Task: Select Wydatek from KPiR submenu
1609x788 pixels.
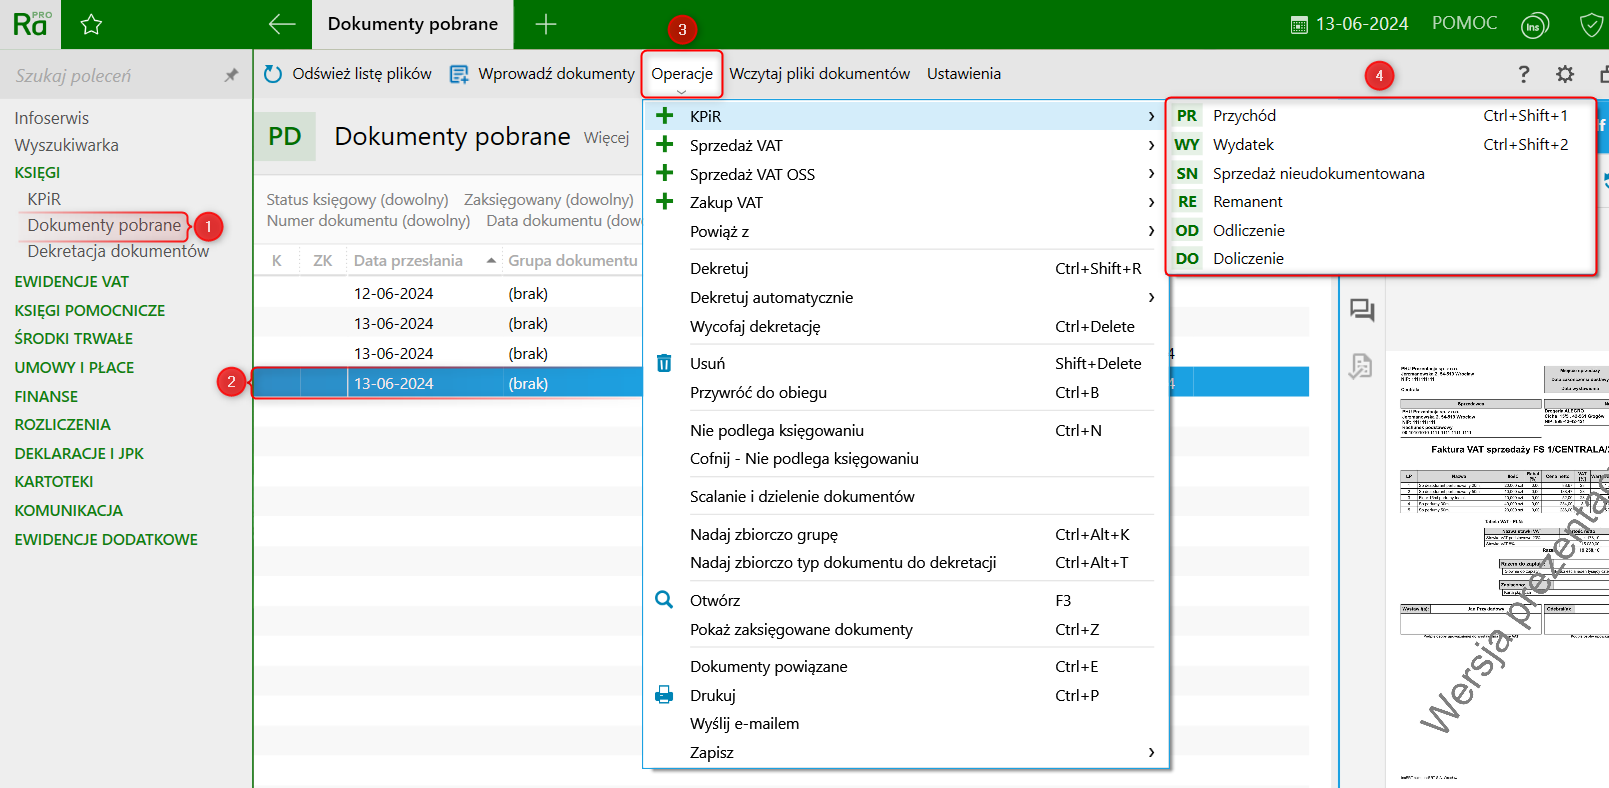Action: coord(1243,145)
